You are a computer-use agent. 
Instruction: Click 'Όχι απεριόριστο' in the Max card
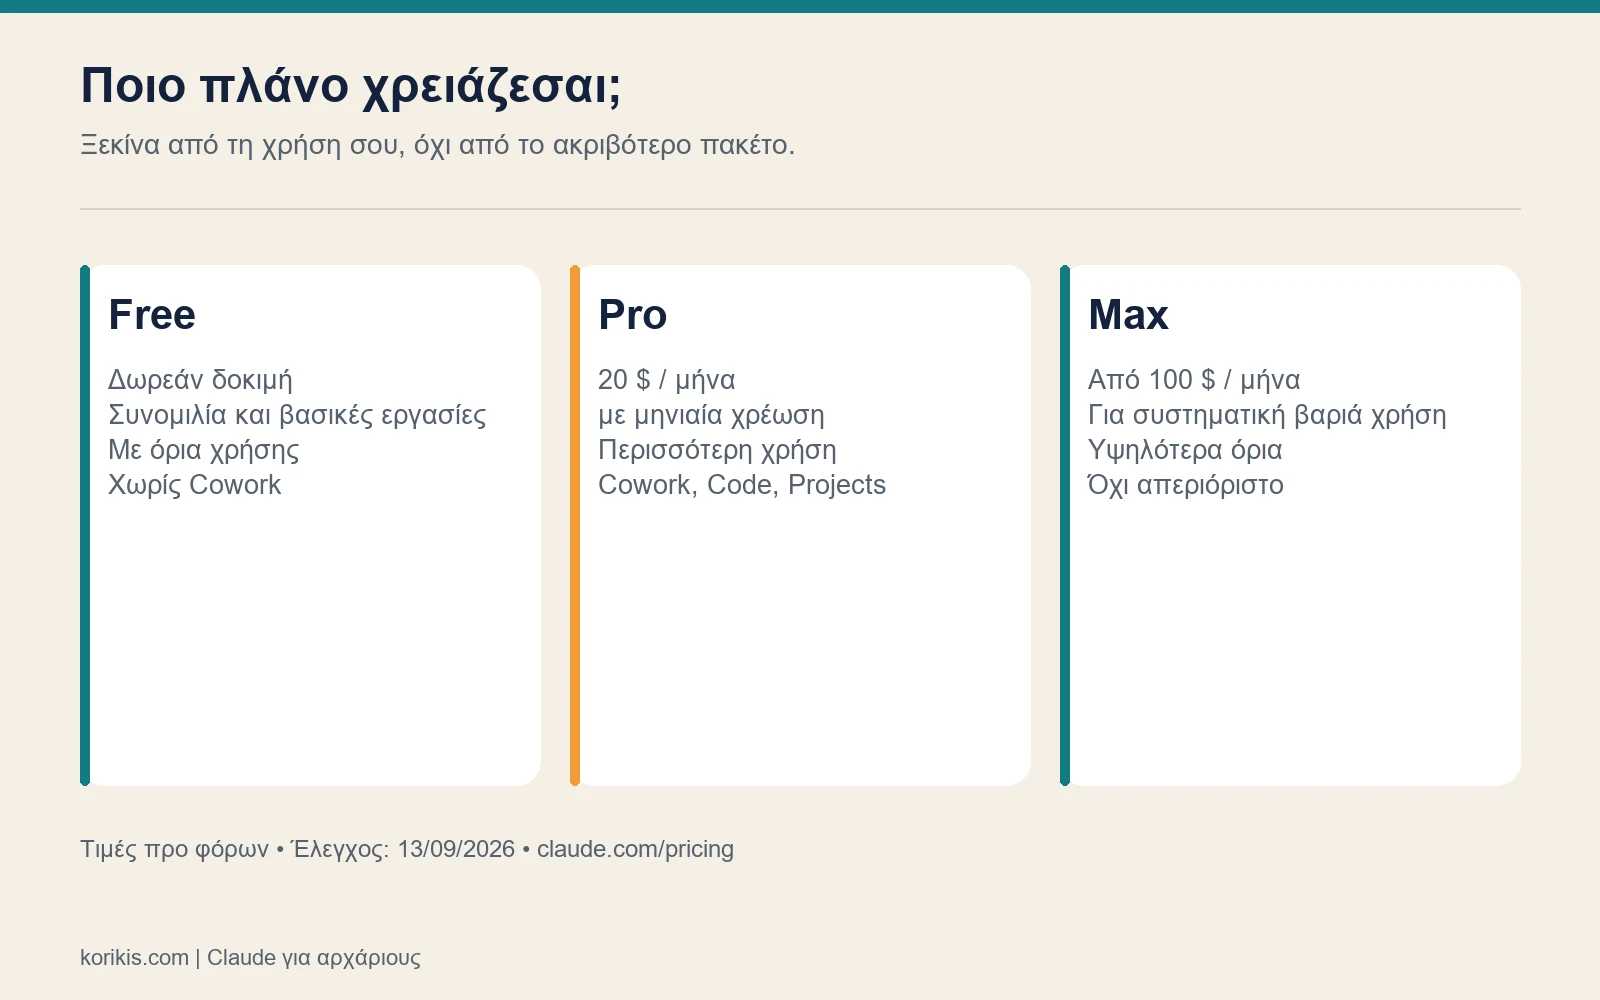click(x=1185, y=485)
